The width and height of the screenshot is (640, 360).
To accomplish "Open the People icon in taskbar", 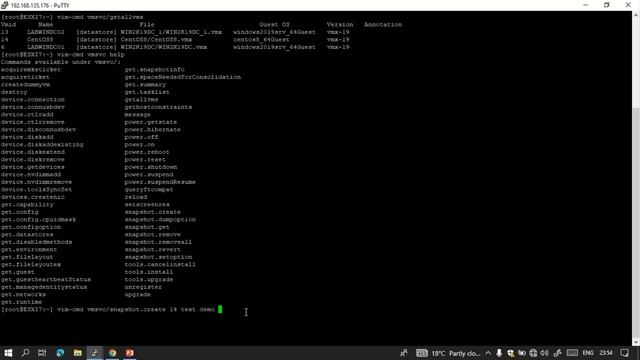I will click(404, 353).
